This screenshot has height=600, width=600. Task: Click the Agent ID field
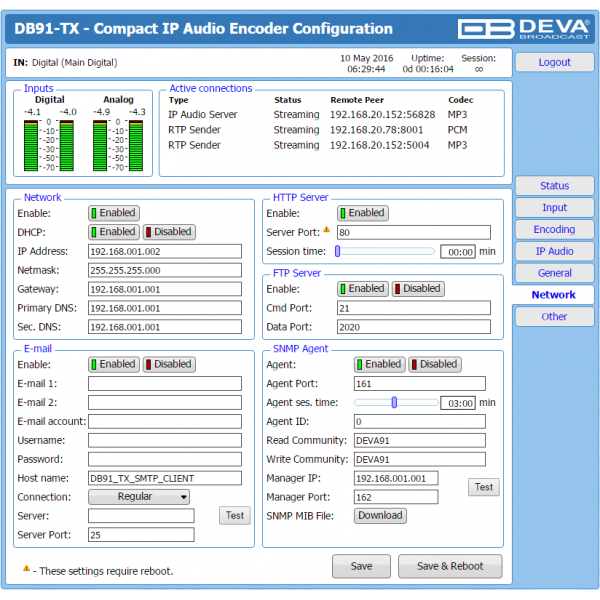(420, 421)
